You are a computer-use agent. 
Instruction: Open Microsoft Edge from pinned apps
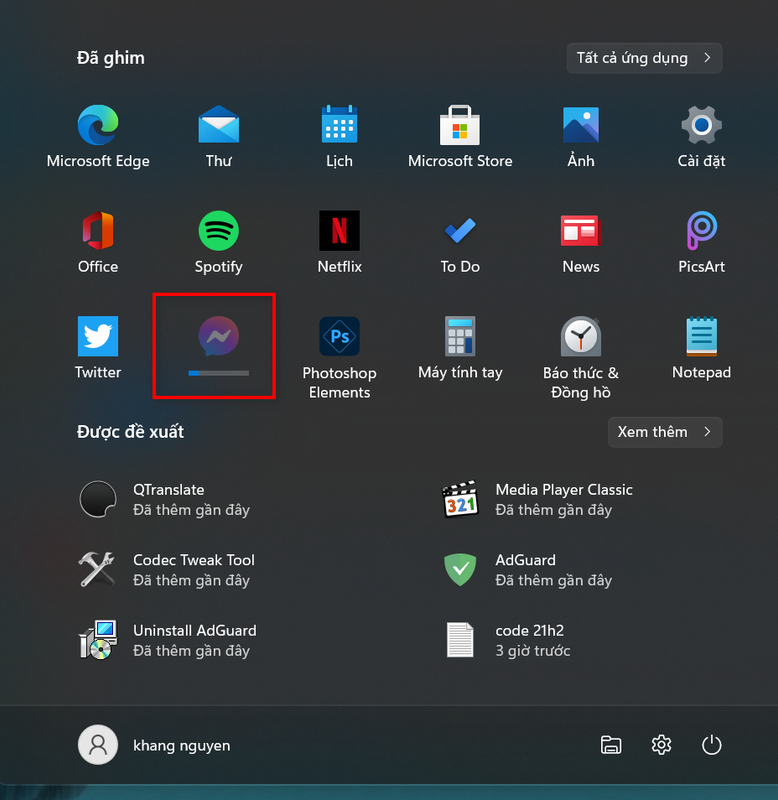tap(98, 137)
